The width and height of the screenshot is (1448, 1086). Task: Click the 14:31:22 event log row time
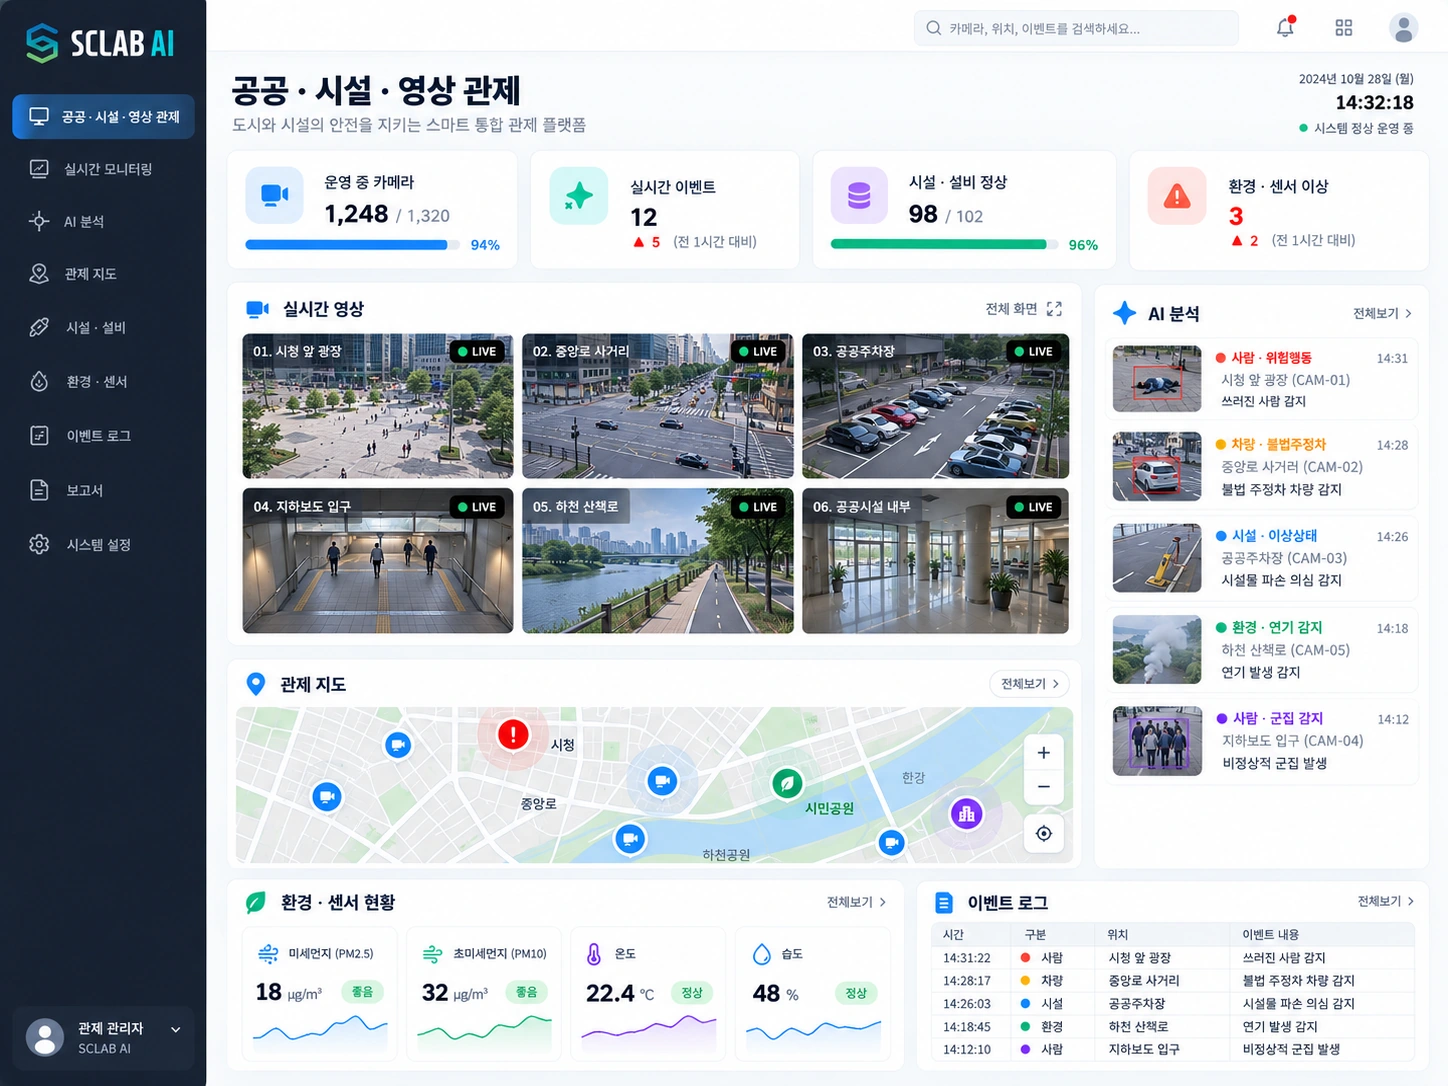point(967,958)
